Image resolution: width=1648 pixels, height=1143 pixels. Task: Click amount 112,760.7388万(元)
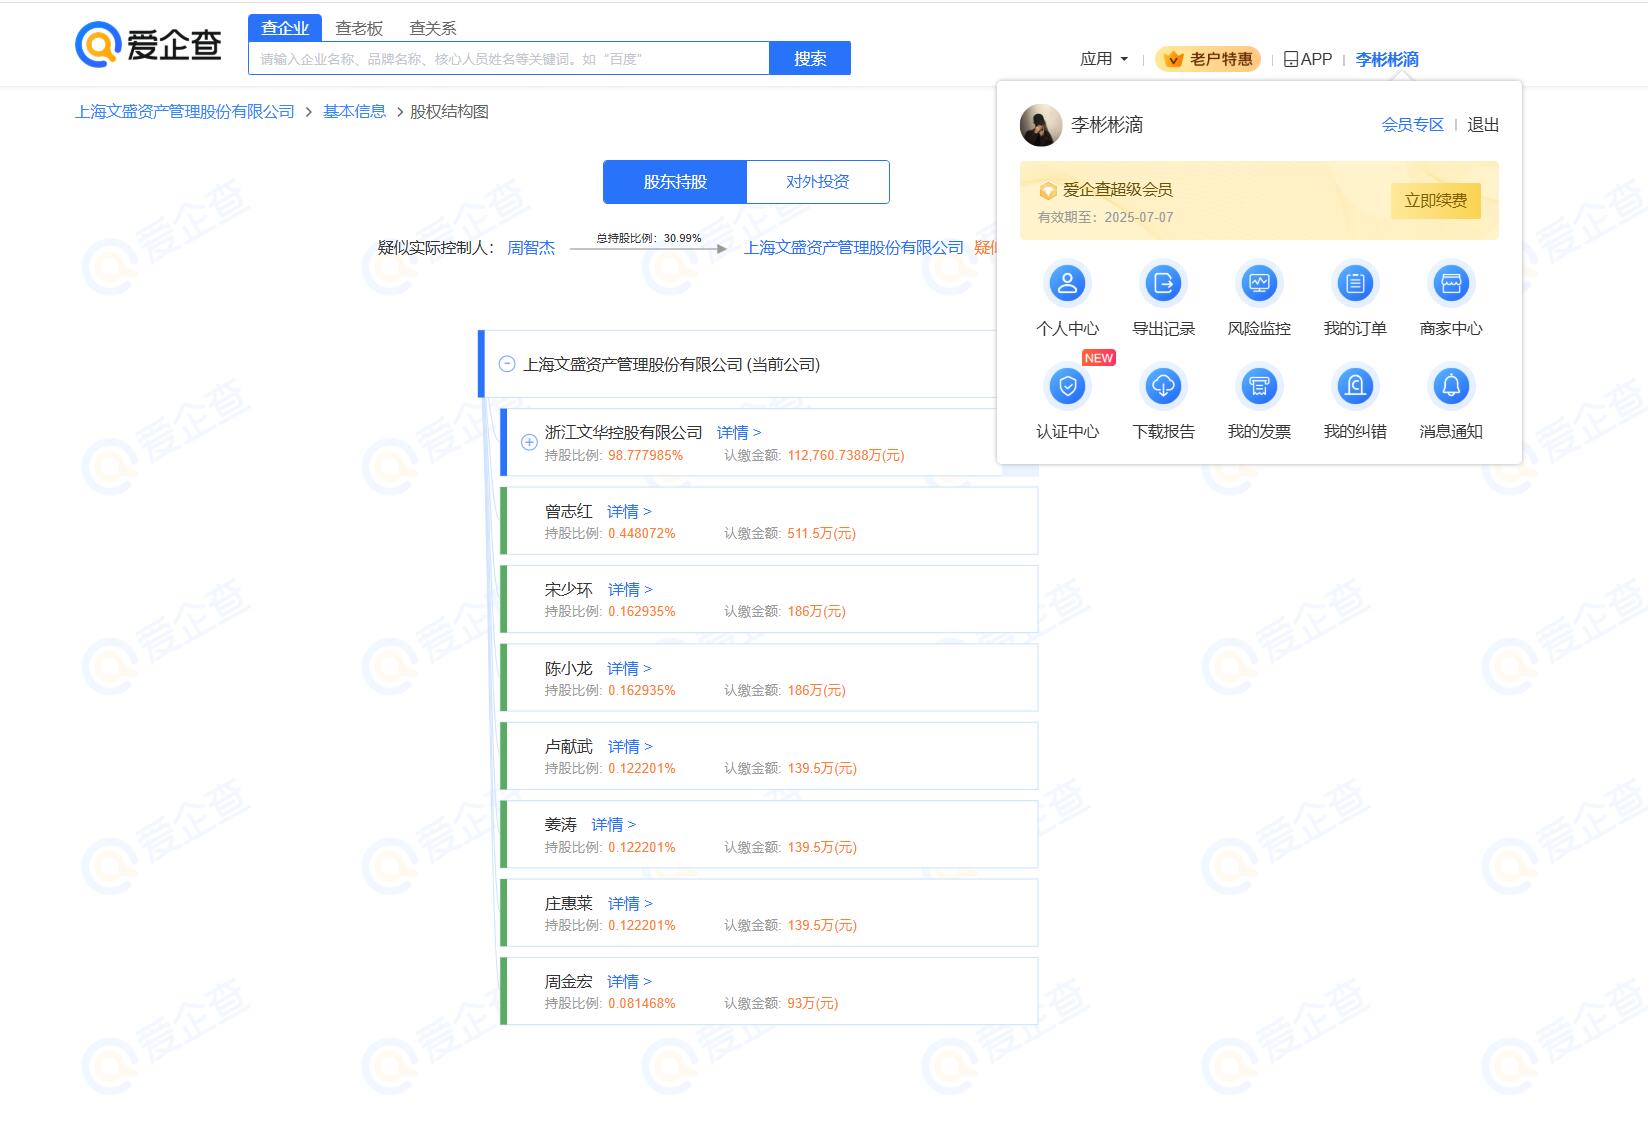point(845,456)
